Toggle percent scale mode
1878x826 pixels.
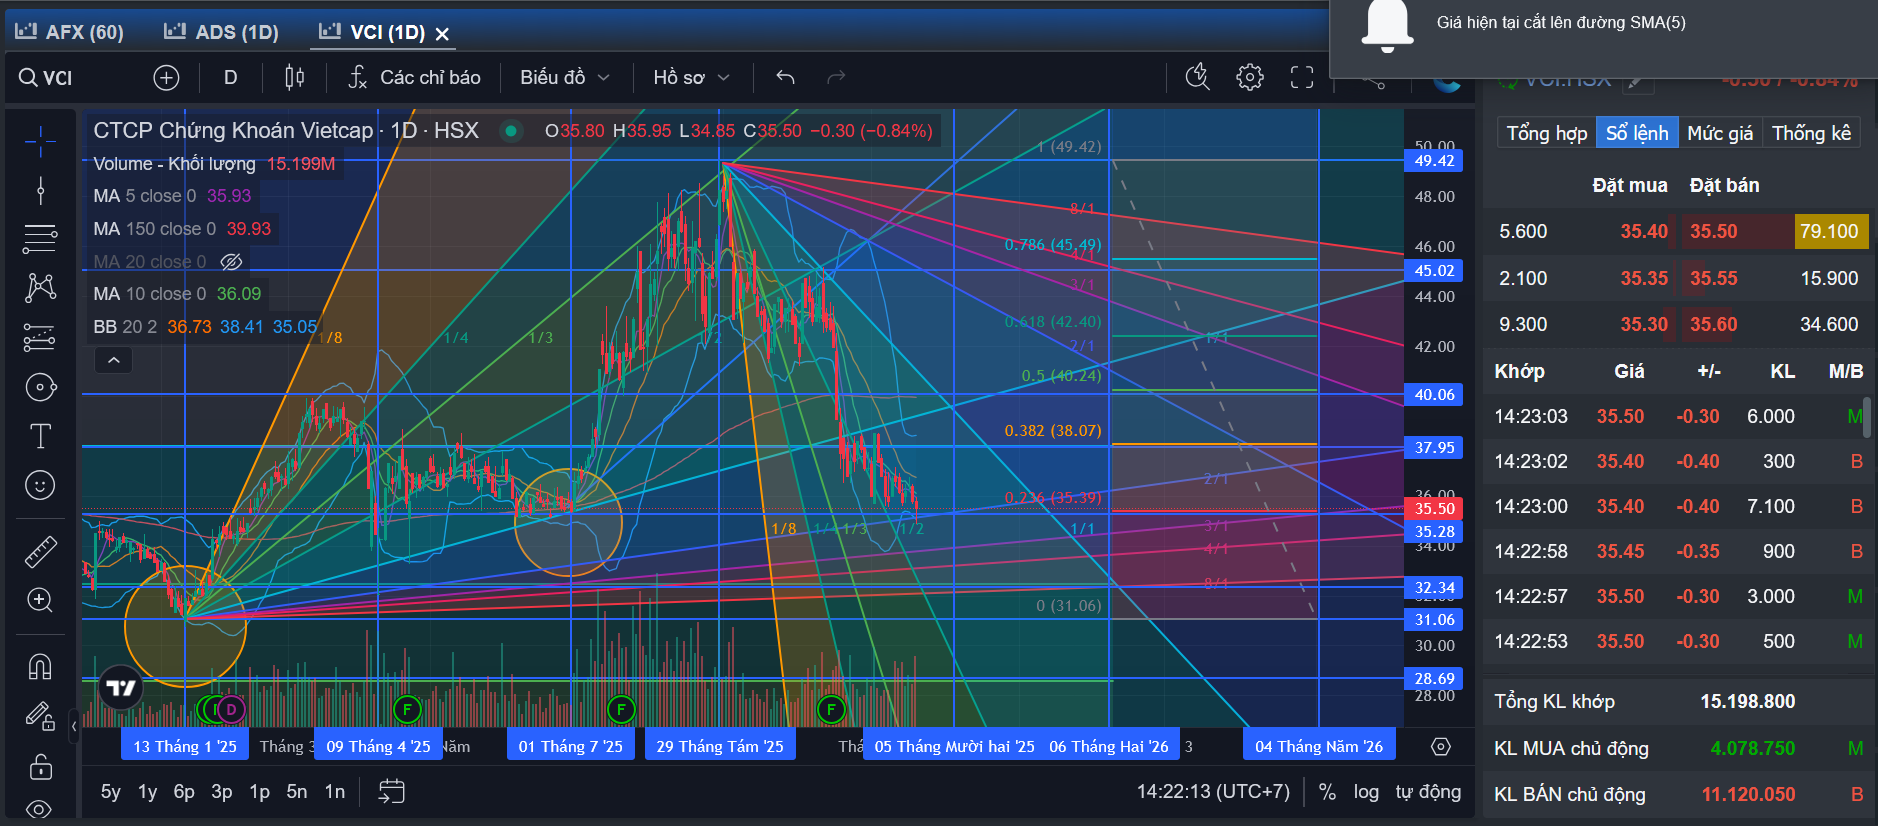point(1327,792)
